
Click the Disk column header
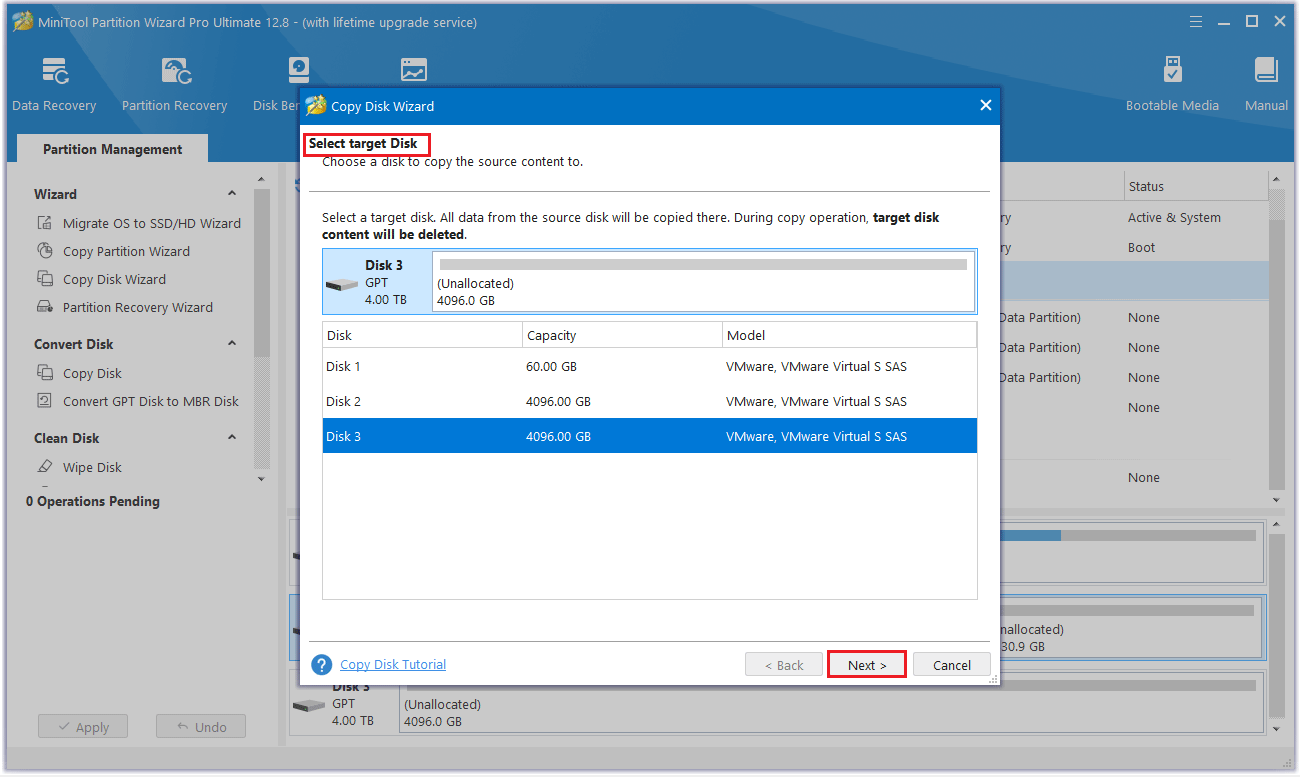(422, 335)
